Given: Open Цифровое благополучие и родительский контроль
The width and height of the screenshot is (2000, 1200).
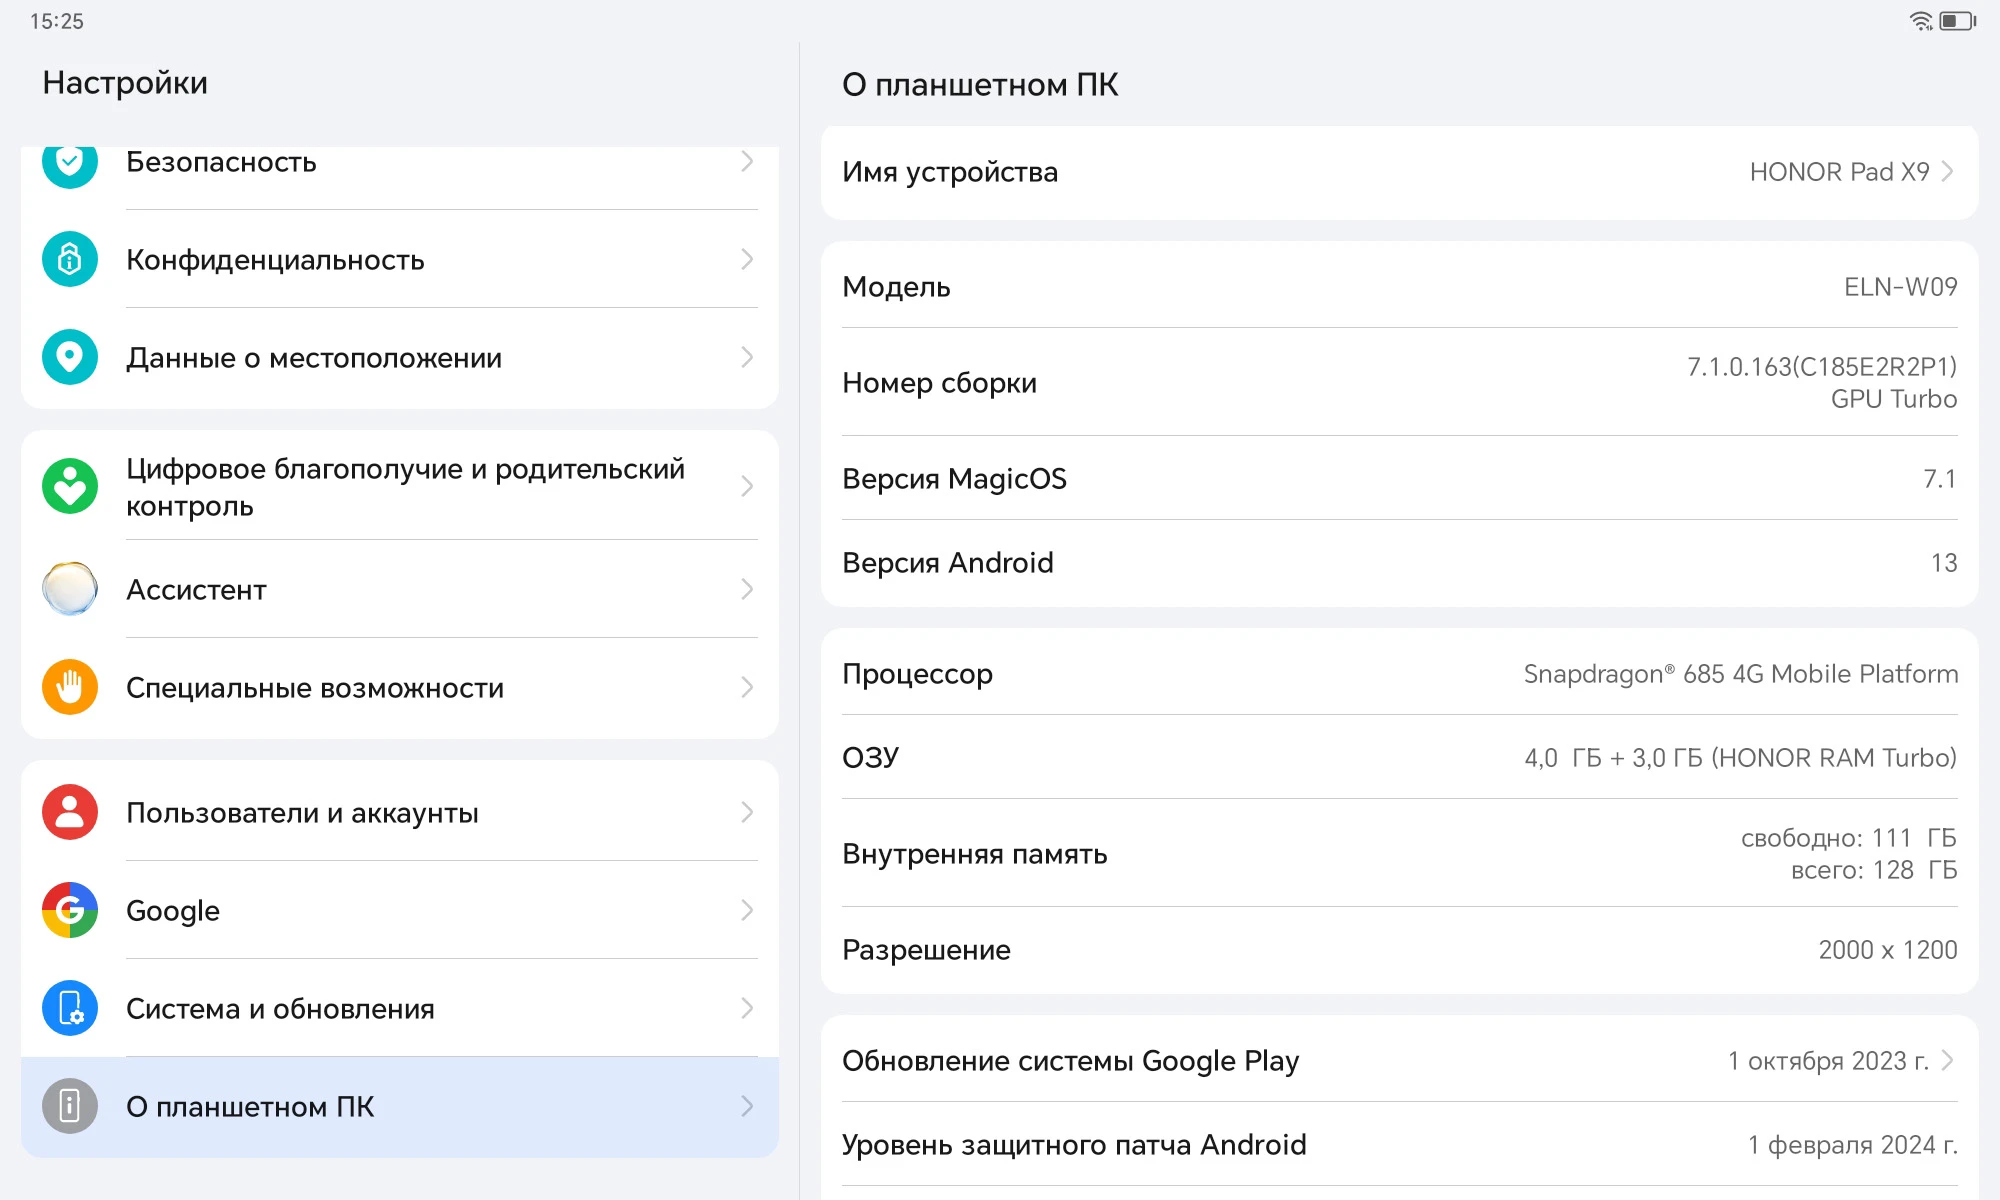Looking at the screenshot, I should (x=400, y=487).
